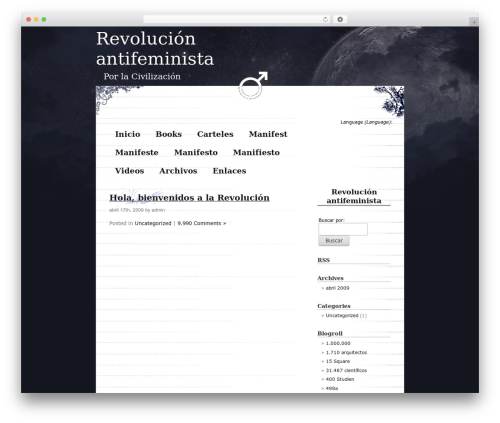This screenshot has height=423, width=500.
Task: Click the male symbol logo icon
Action: coord(252,85)
